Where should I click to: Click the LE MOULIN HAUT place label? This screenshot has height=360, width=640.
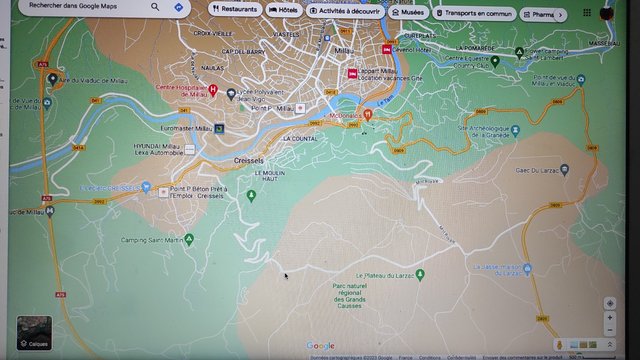pyautogui.click(x=270, y=176)
